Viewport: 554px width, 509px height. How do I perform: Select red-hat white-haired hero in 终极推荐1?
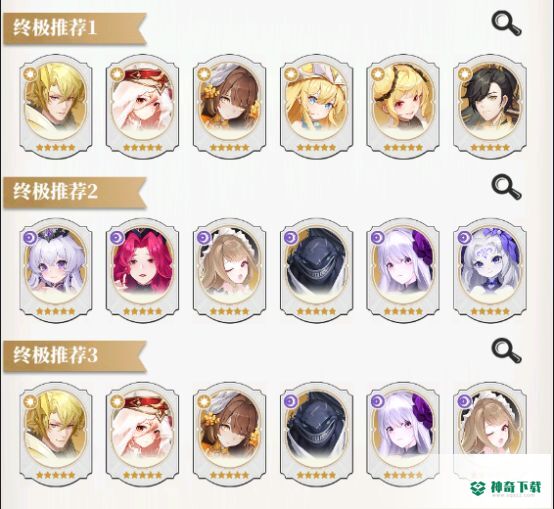(142, 107)
